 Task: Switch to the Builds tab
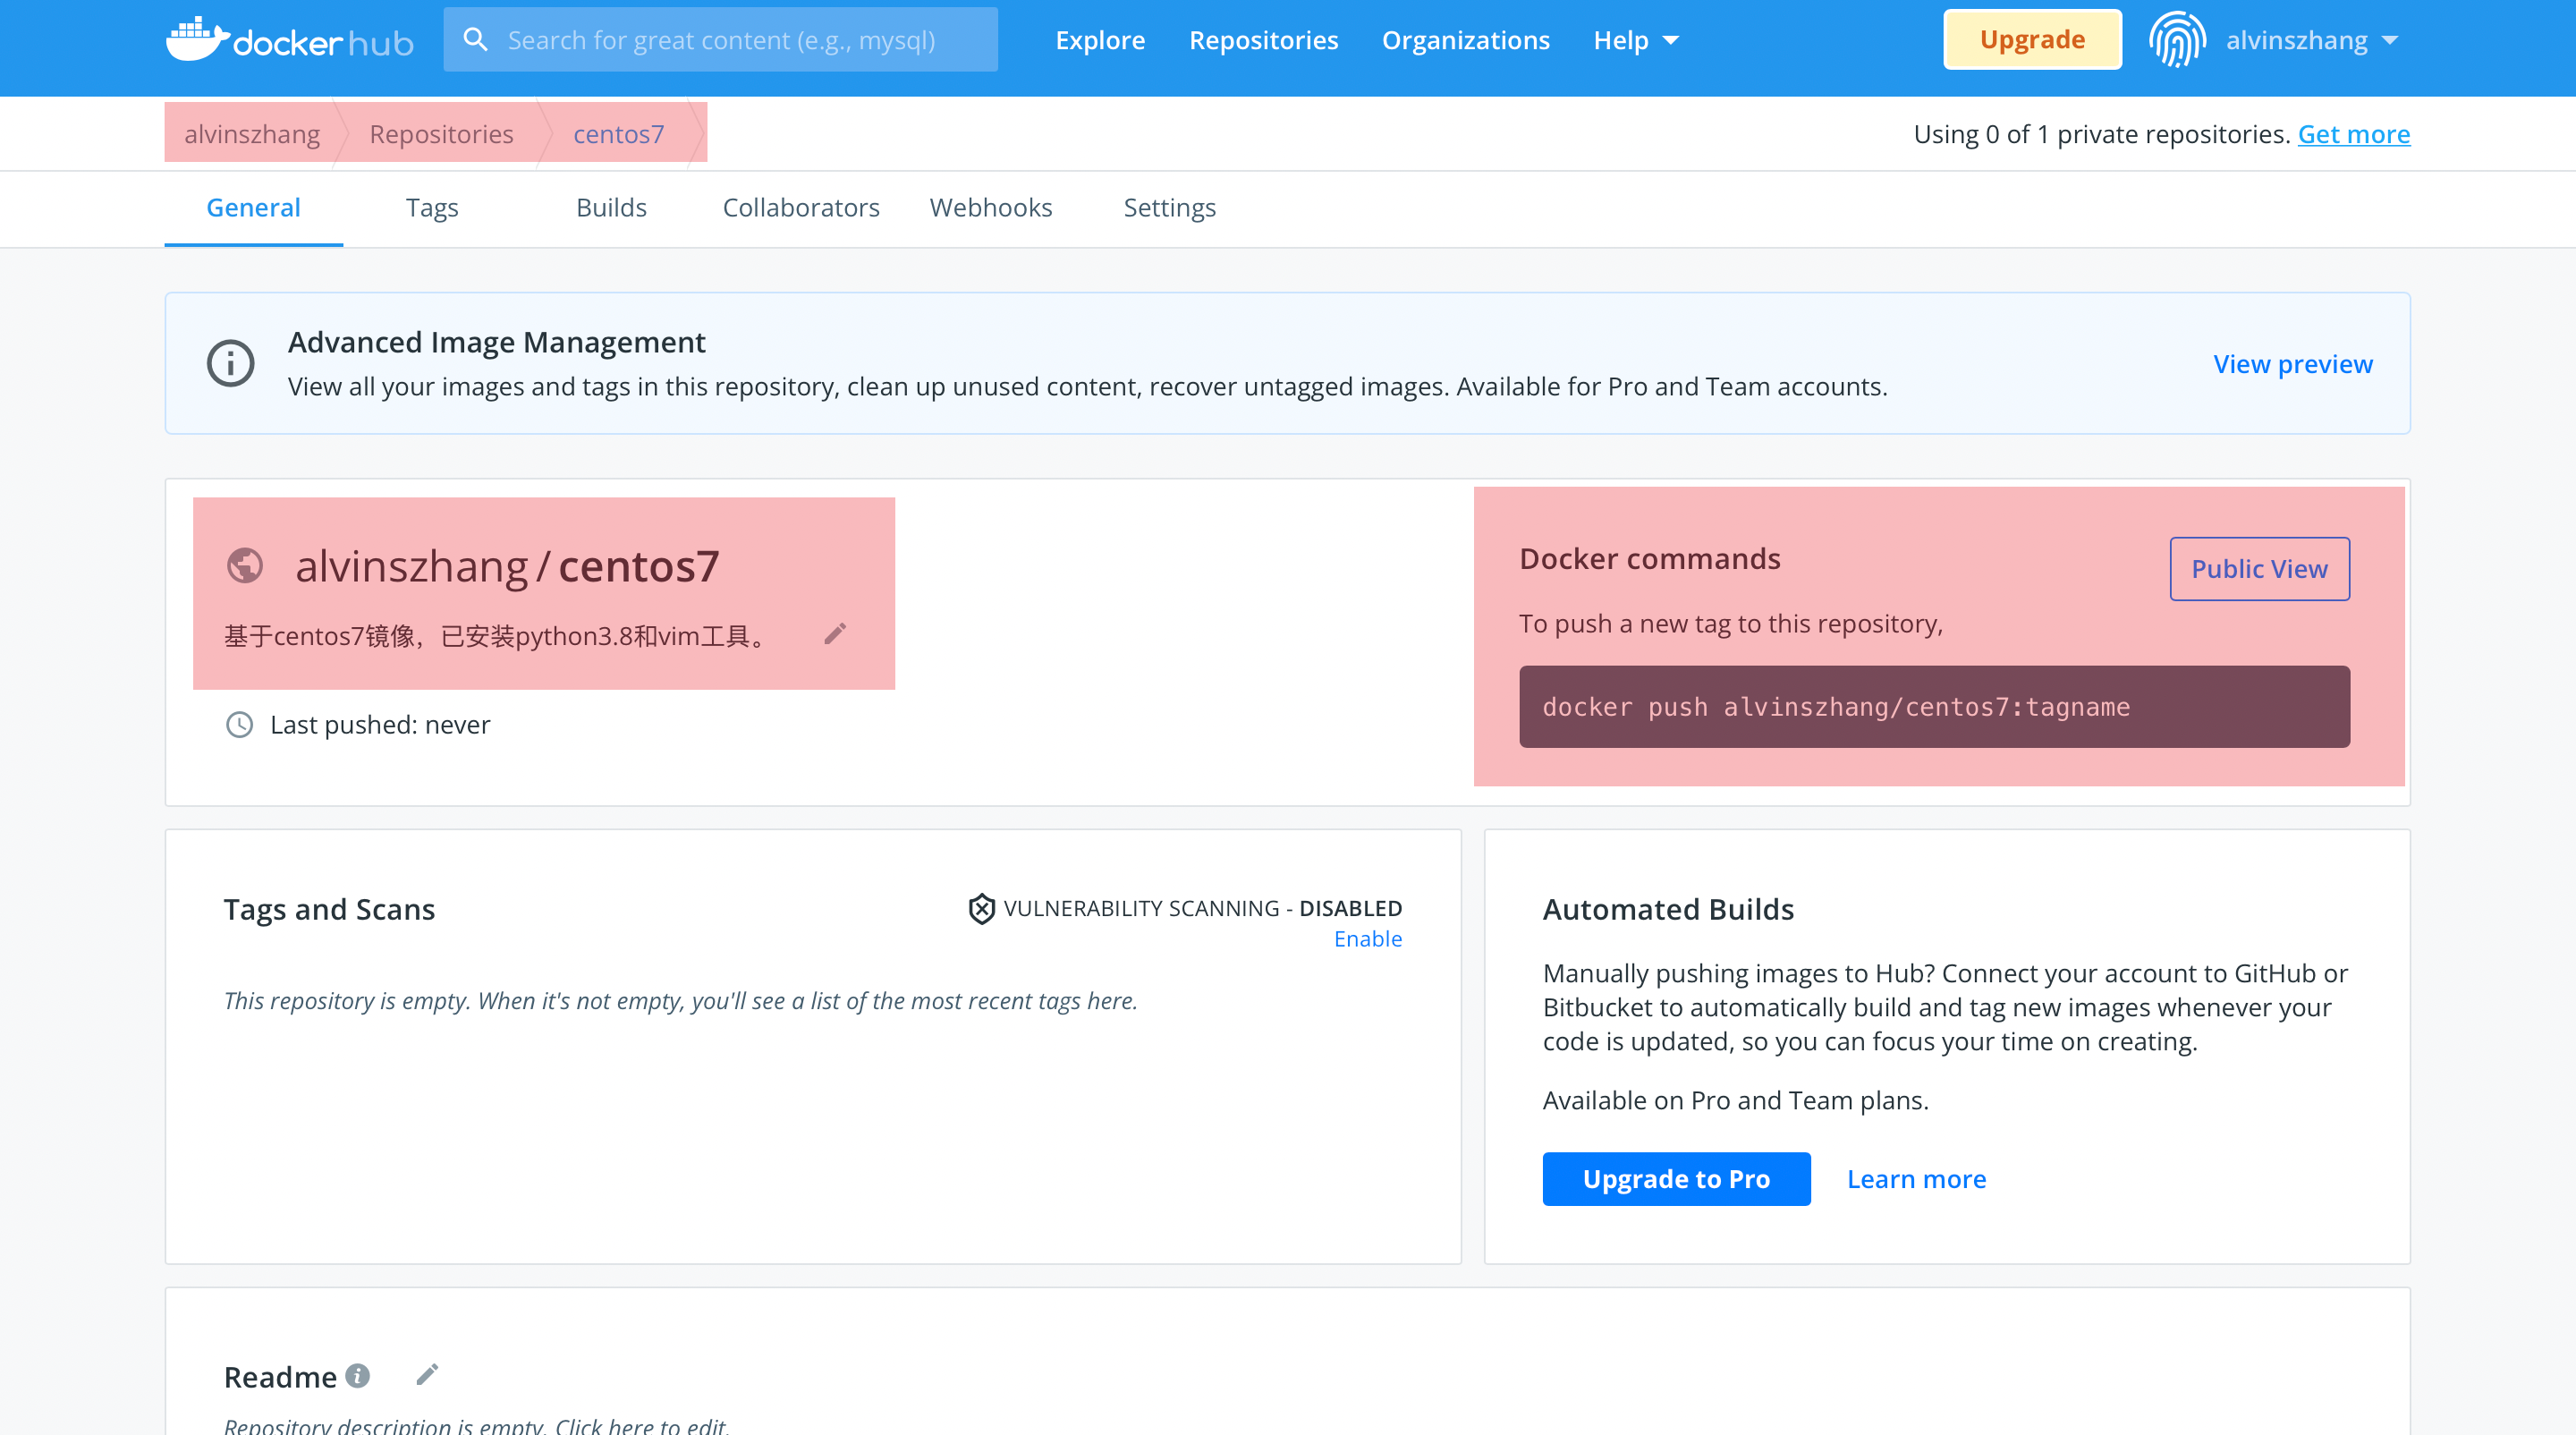(x=611, y=208)
